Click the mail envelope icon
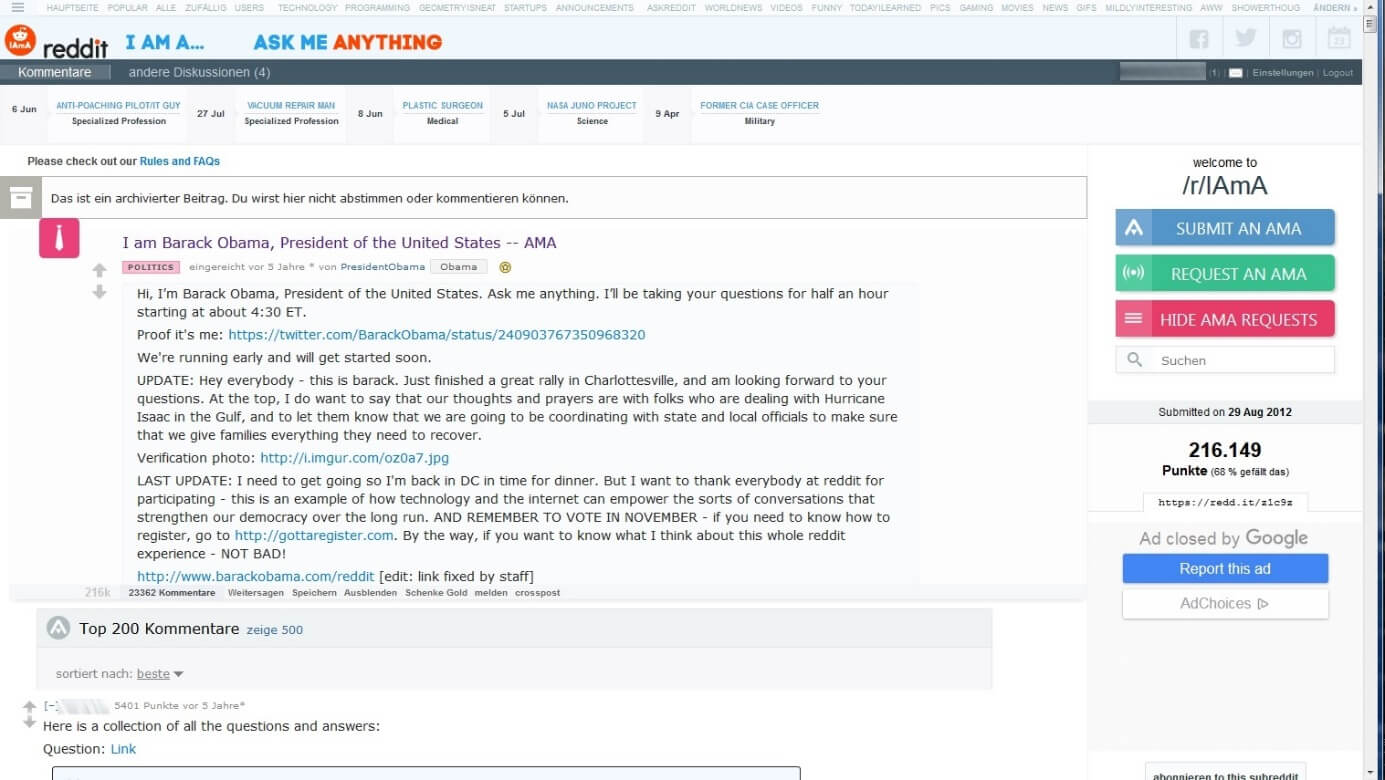This screenshot has height=780, width=1385. click(x=1236, y=73)
